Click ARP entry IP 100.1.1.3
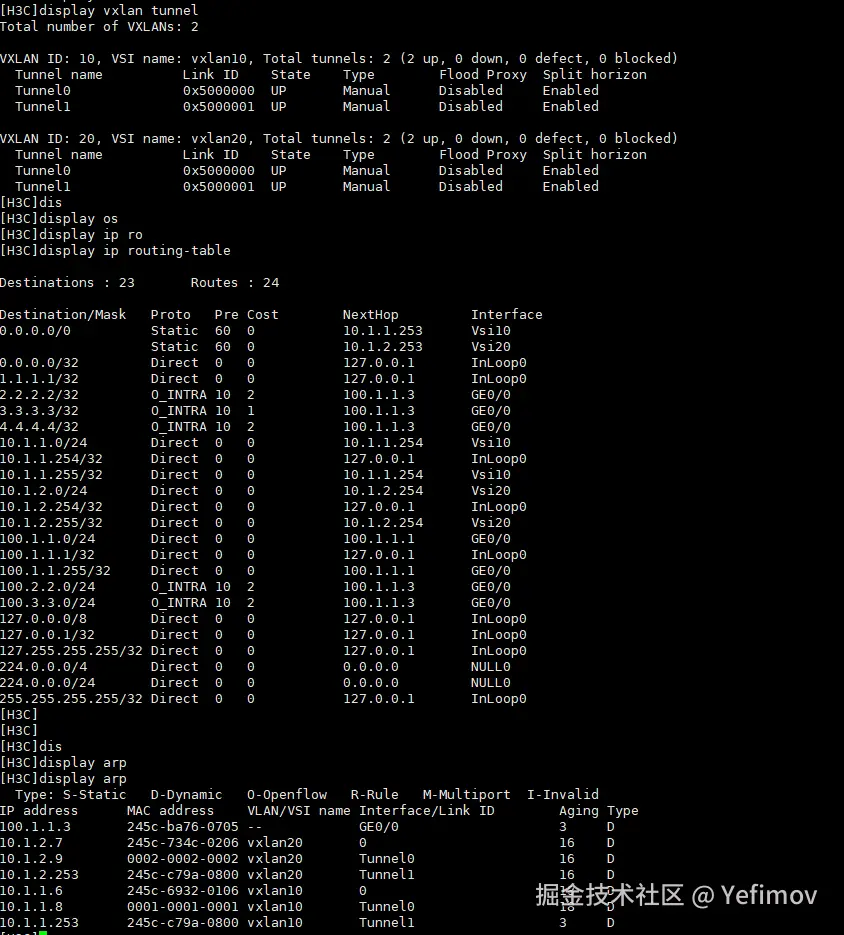Screen dimensions: 844x935 tap(35, 826)
